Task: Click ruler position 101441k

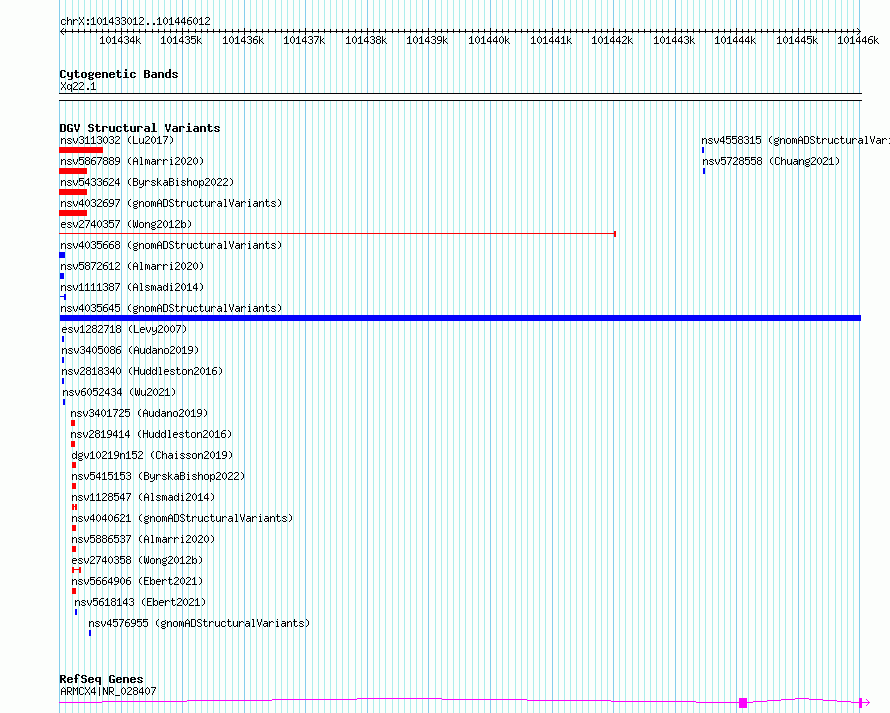Action: tap(551, 40)
